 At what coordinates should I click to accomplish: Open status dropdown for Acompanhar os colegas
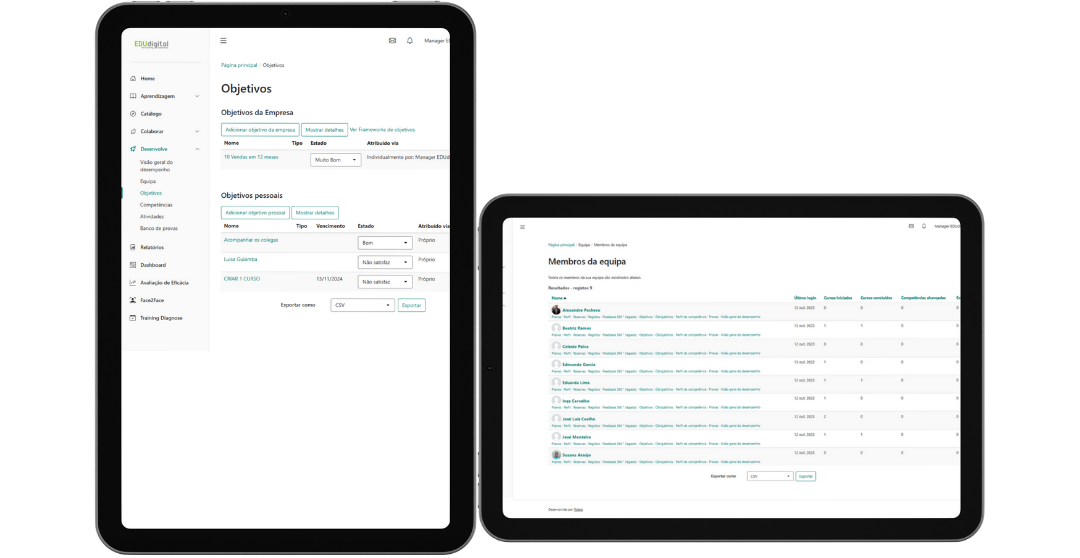tap(385, 243)
